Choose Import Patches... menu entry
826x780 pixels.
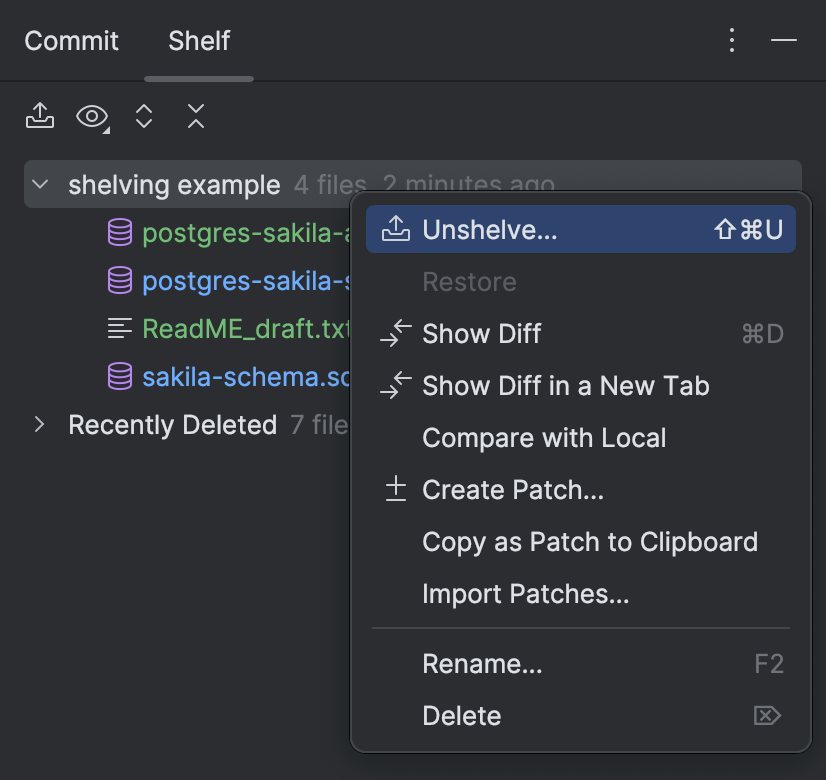coord(581,594)
